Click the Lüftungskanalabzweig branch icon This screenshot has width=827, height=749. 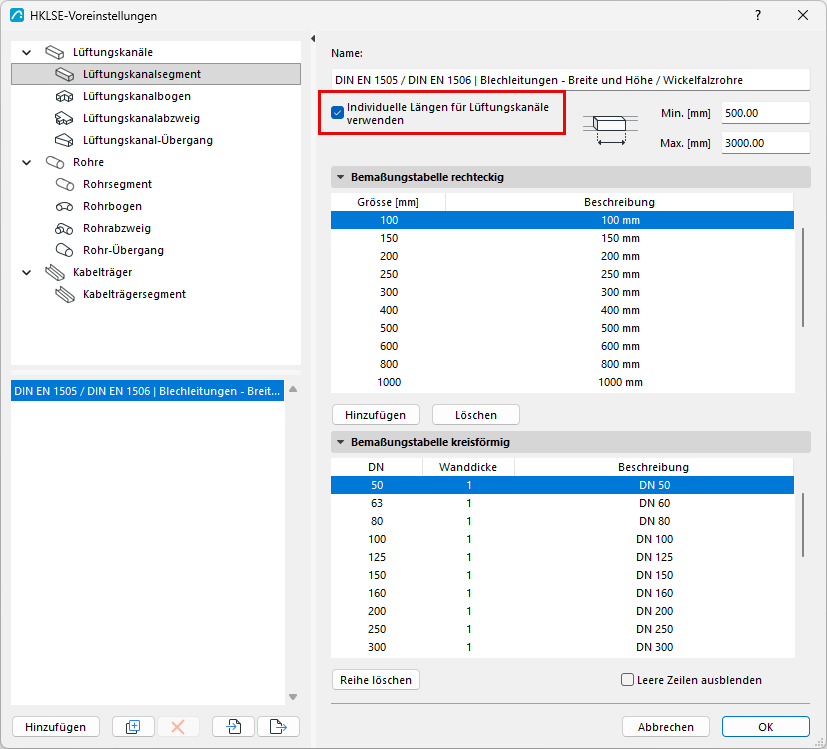pyautogui.click(x=64, y=118)
